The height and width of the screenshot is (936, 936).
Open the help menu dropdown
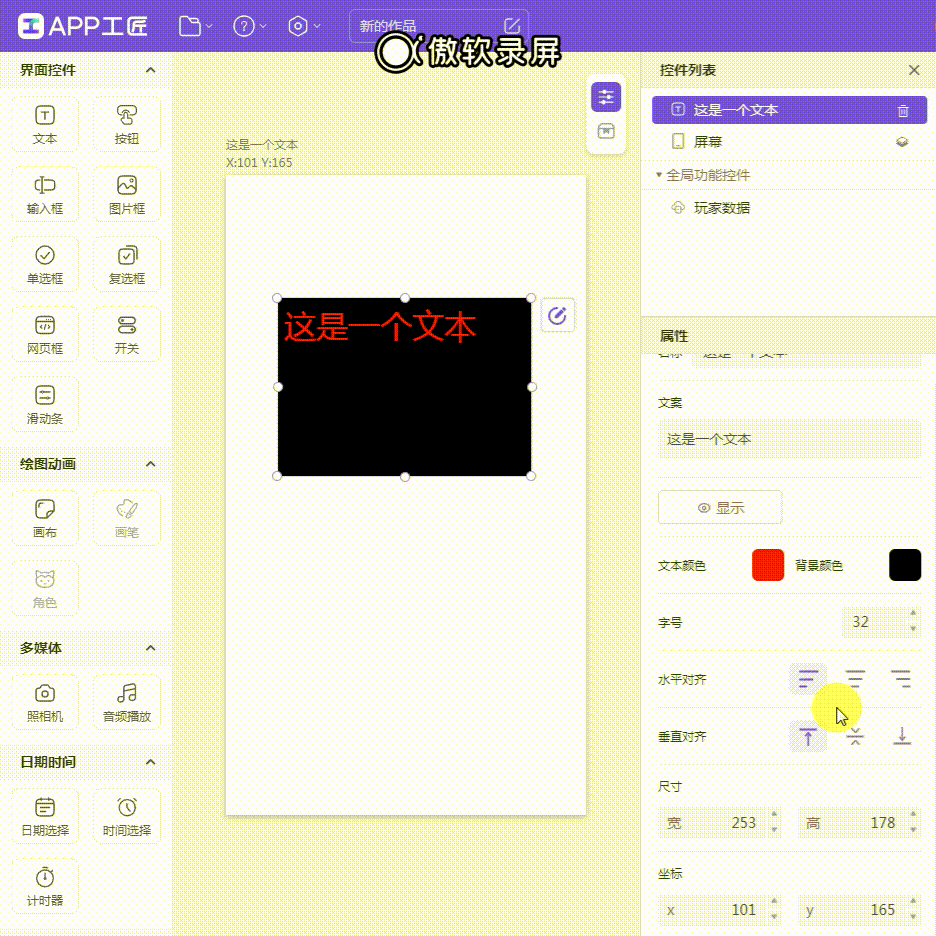[x=250, y=26]
